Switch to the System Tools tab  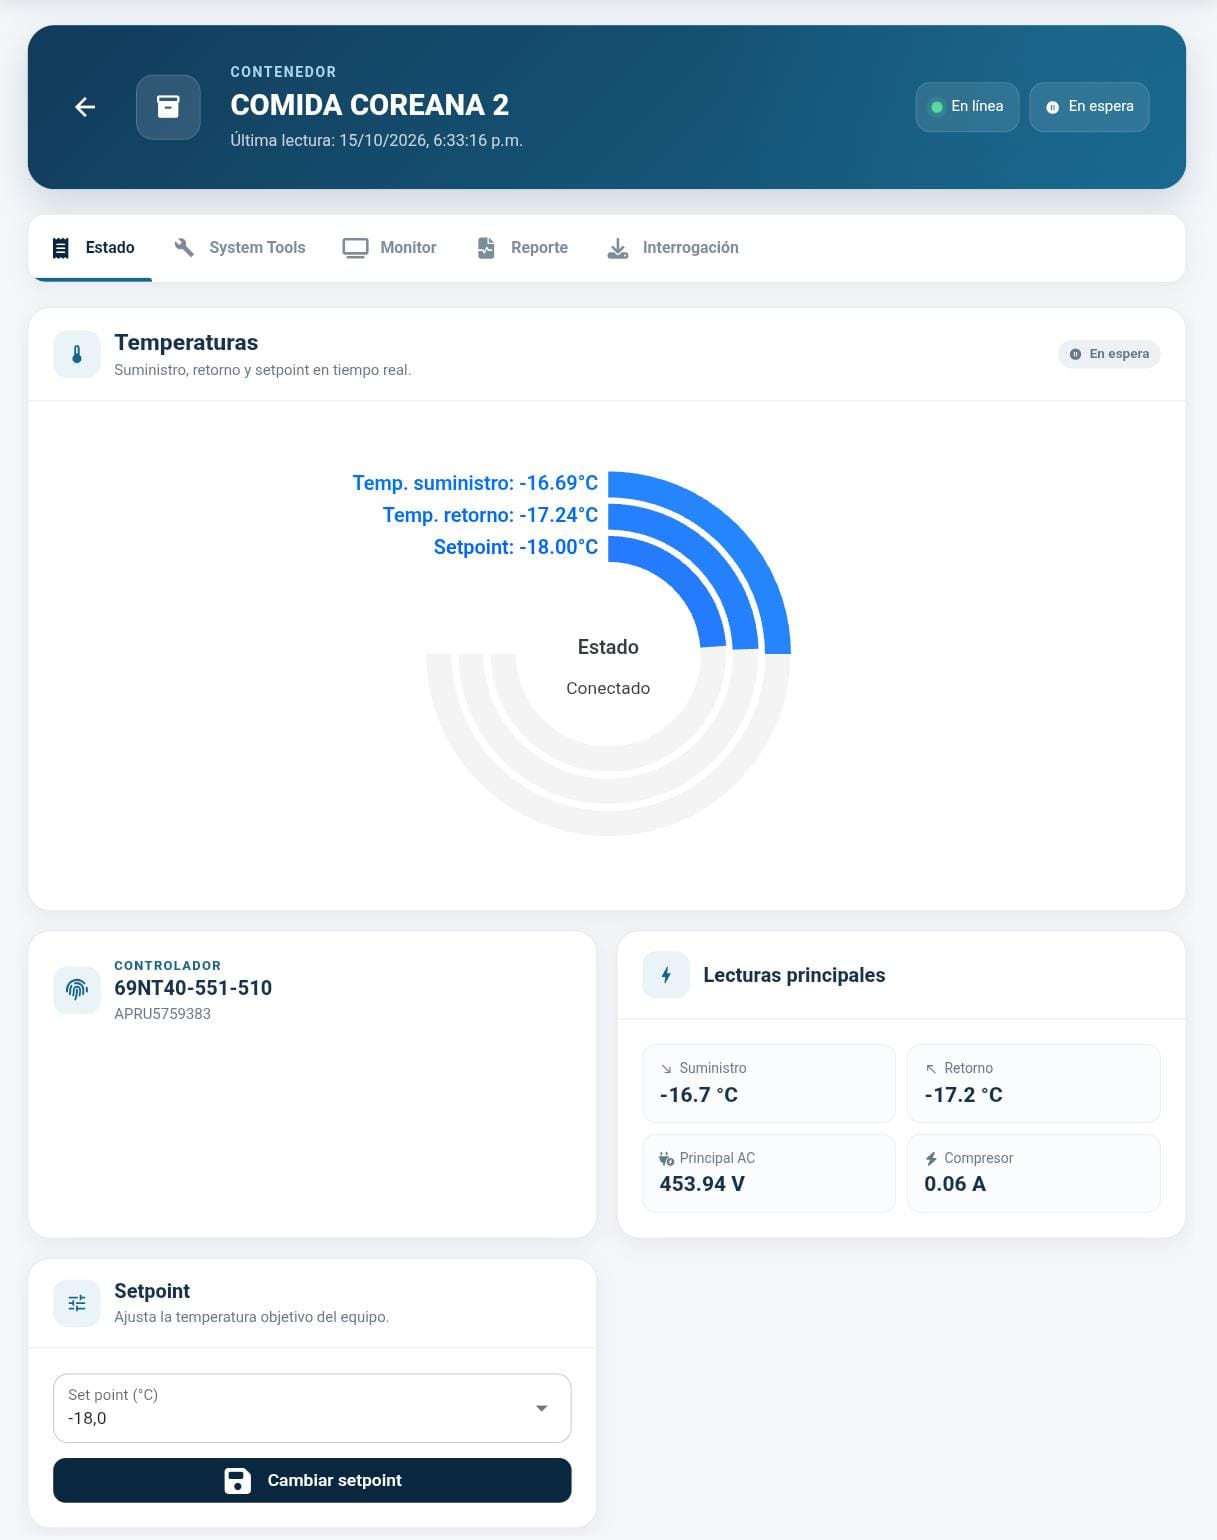pyautogui.click(x=240, y=248)
